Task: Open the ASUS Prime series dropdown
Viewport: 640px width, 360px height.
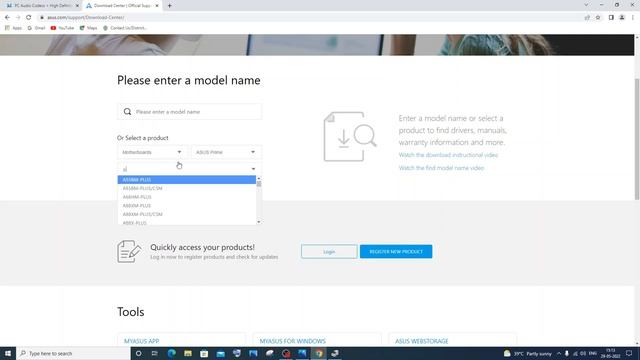Action: tap(226, 152)
